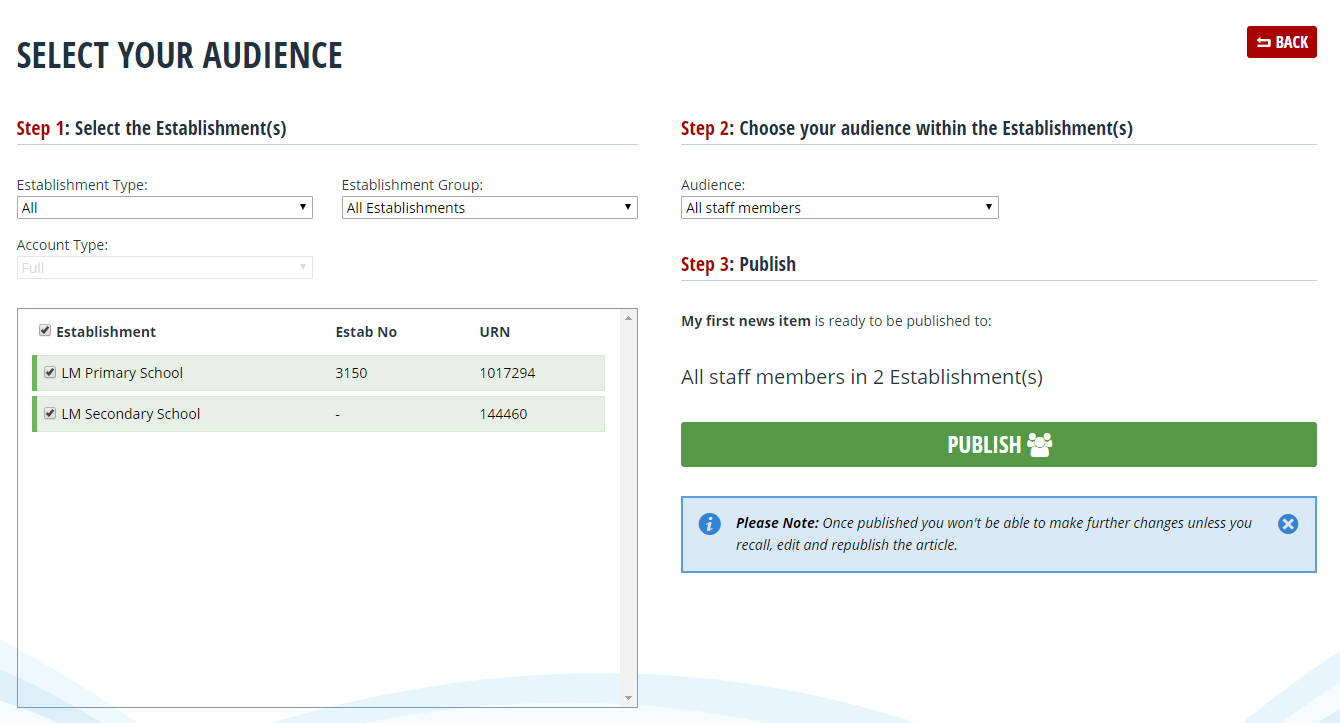Click the URN column header
Screen dimensions: 1340x723
[x=495, y=332]
